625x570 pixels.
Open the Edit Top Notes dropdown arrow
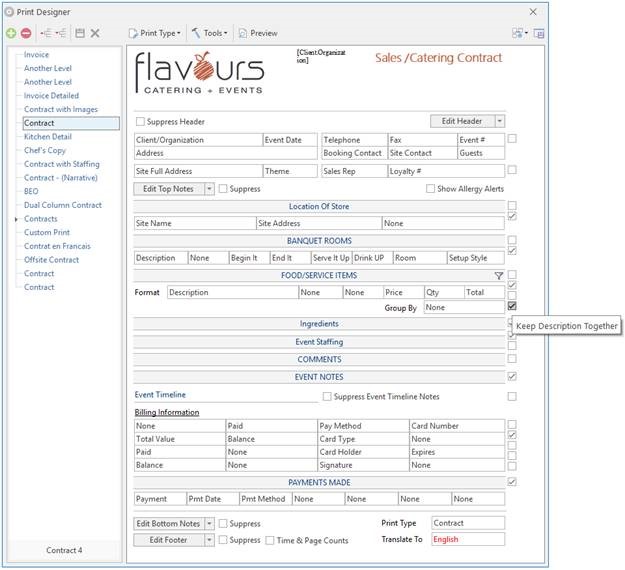209,189
